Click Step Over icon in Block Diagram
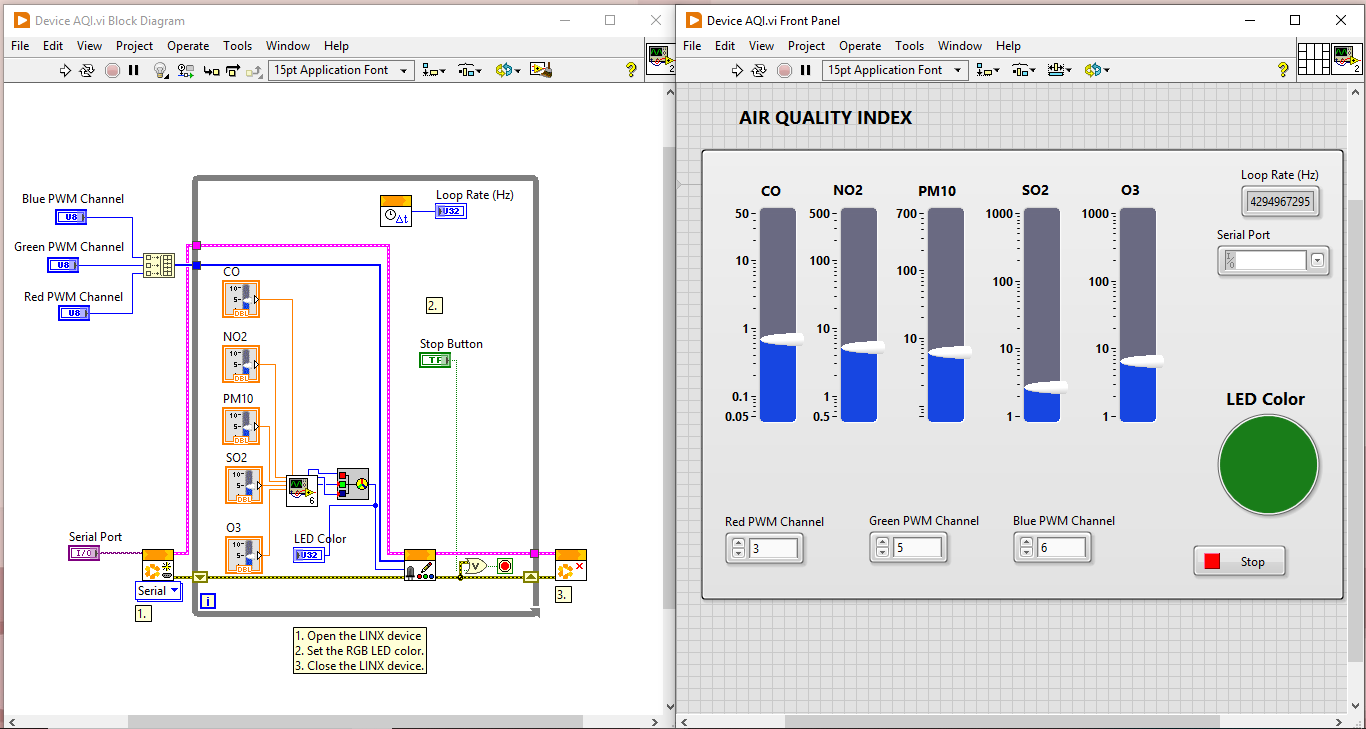 coord(233,70)
